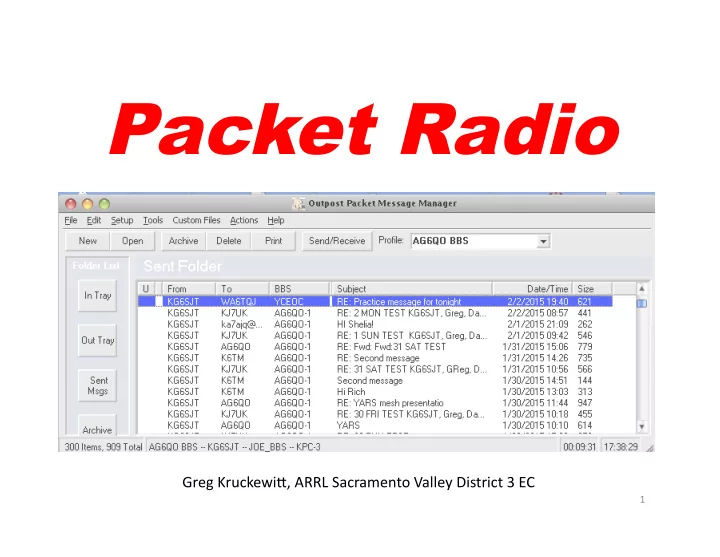The image size is (720, 557).
Task: Select the 'RE: Practice message for tonight' row
Action: tap(375, 302)
